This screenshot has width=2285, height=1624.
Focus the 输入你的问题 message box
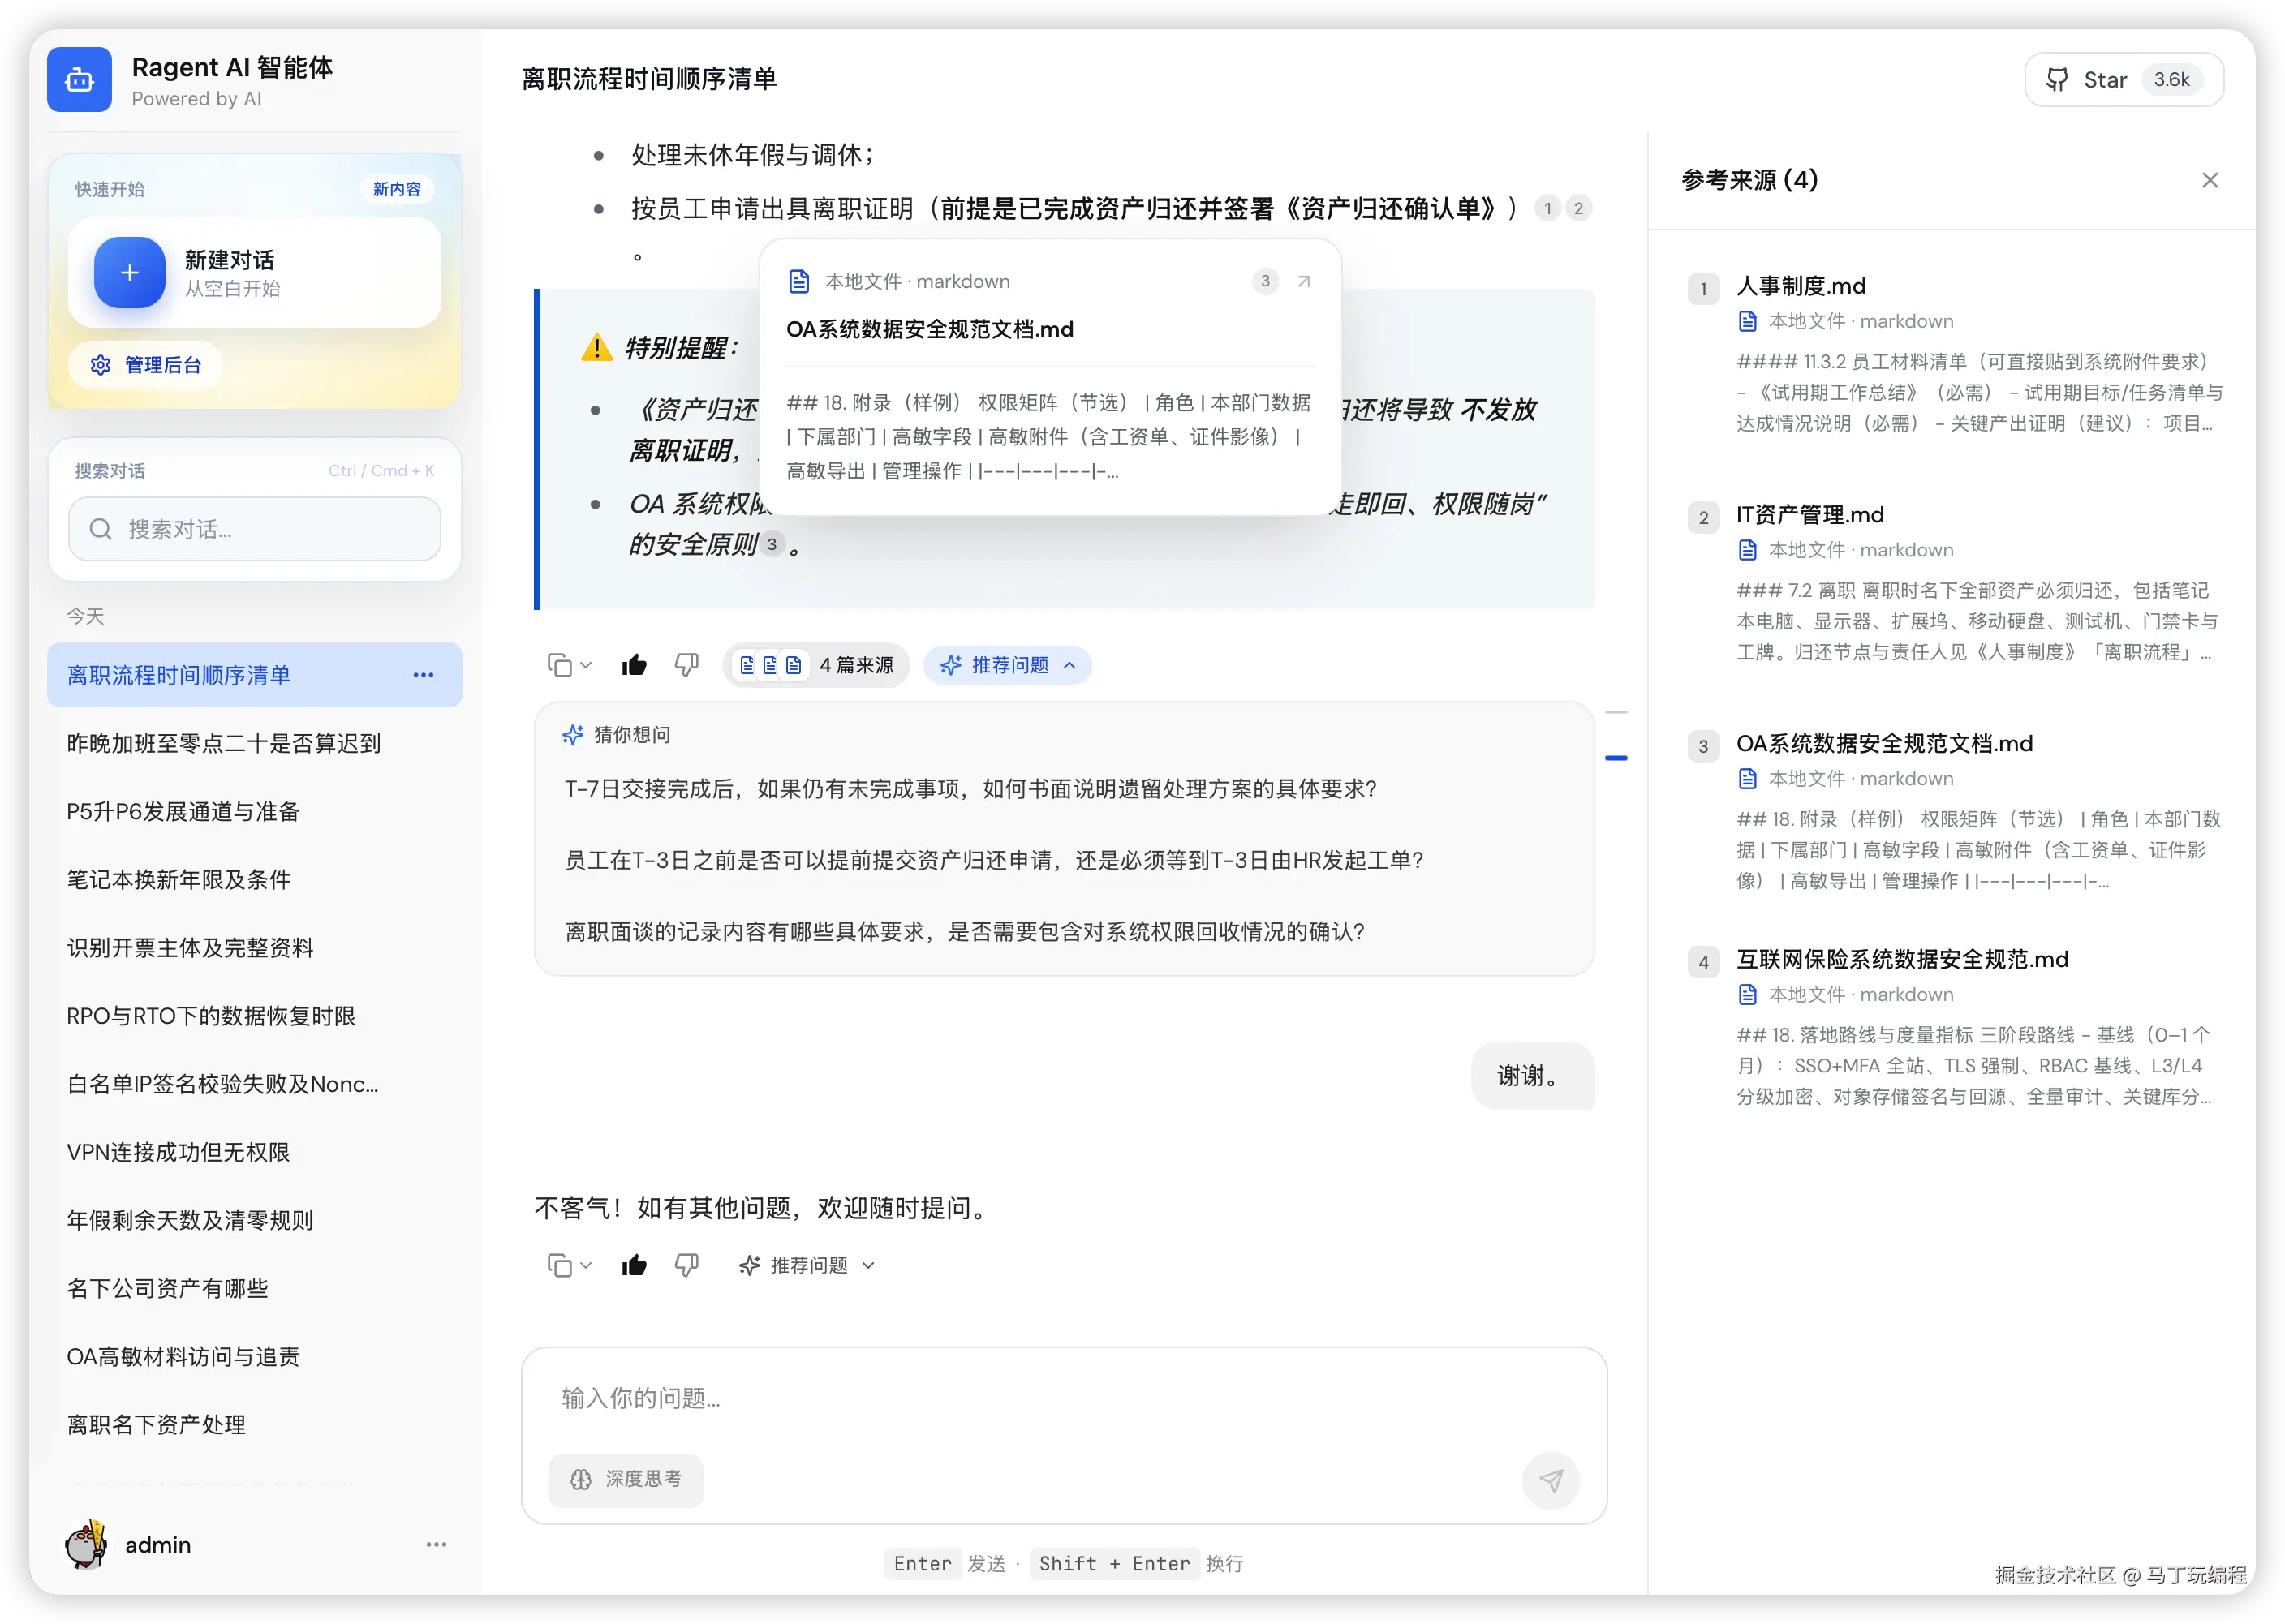1064,1398
